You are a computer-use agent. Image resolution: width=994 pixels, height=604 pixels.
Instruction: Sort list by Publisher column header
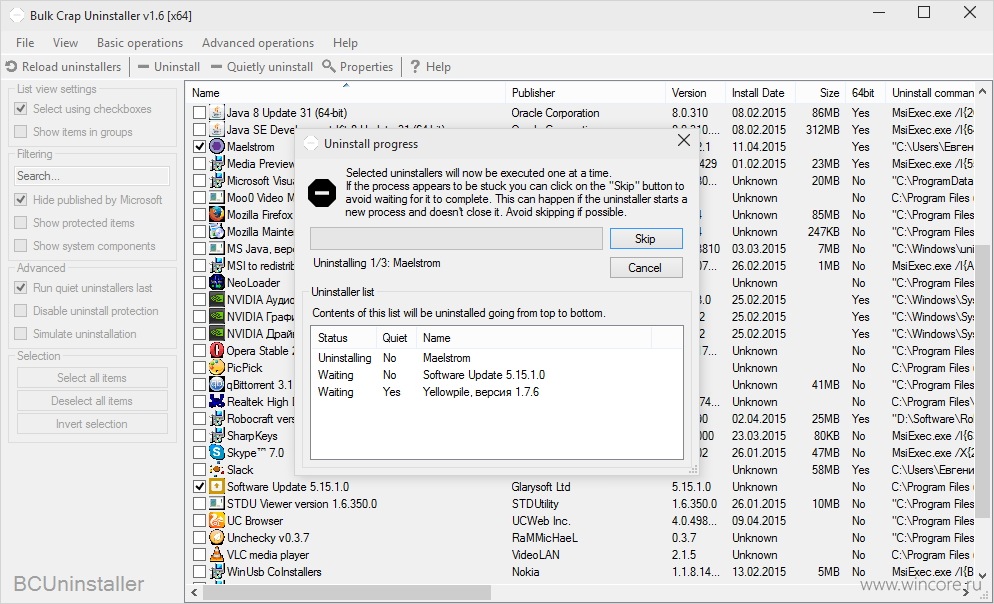tap(585, 93)
